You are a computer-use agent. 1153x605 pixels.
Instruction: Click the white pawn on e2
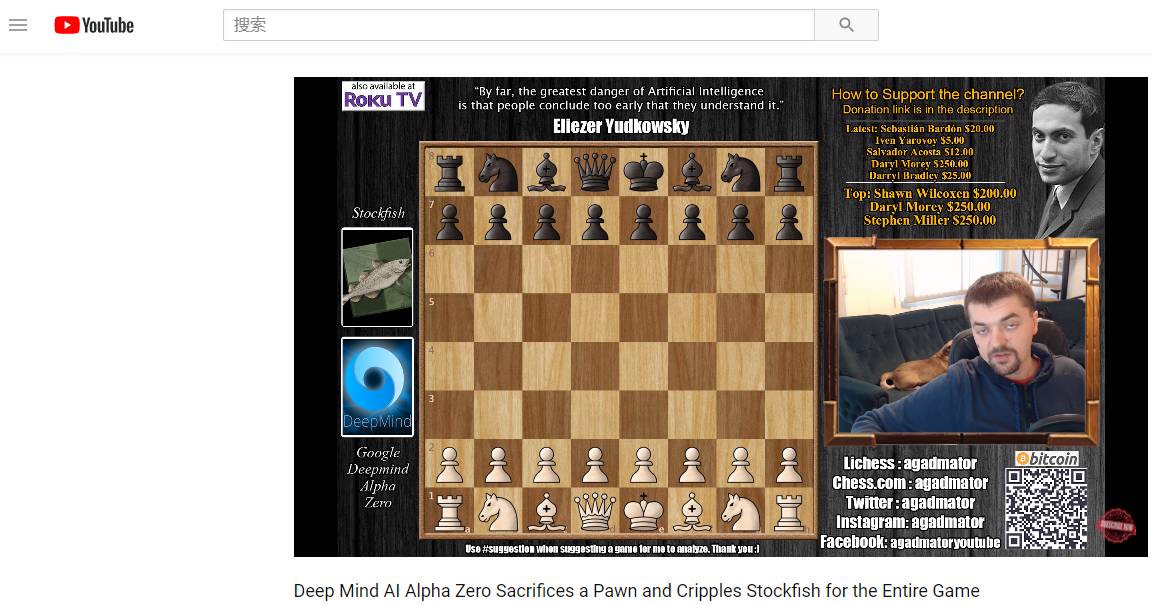(x=643, y=465)
